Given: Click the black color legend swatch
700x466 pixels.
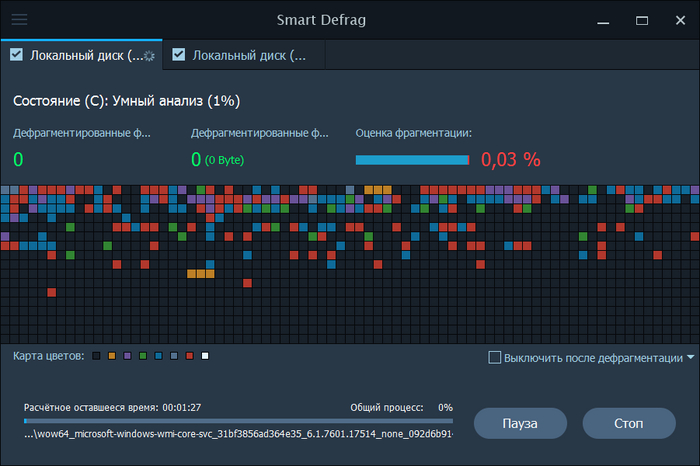Looking at the screenshot, I should tap(96, 356).
